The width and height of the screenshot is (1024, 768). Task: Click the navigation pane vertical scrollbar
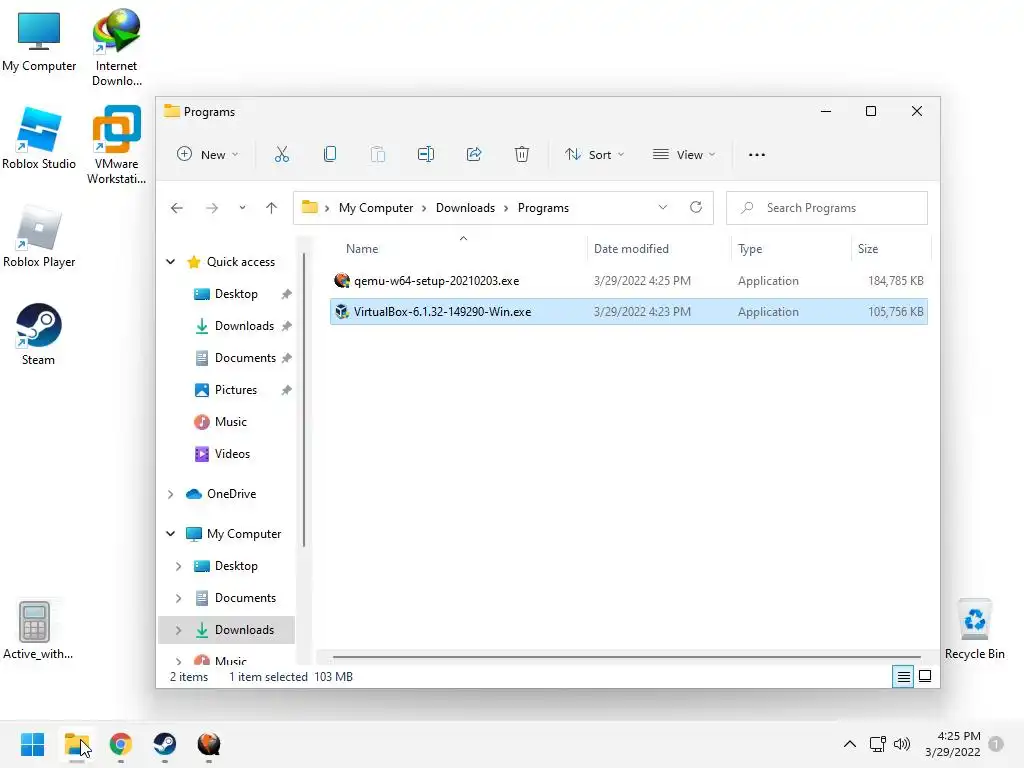(x=304, y=400)
